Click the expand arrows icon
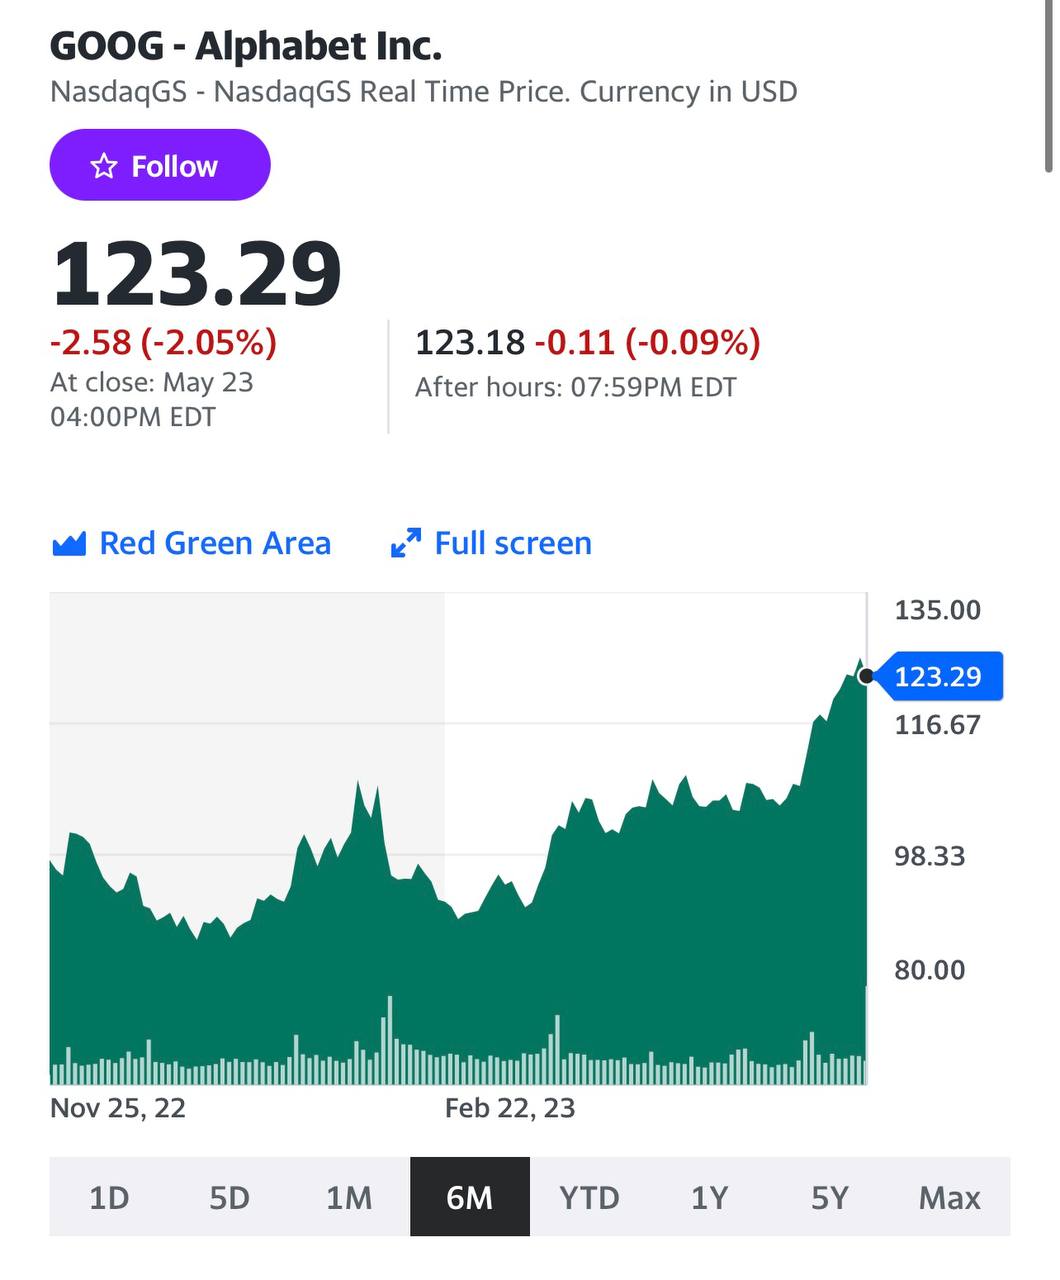This screenshot has width=1060, height=1280. [405, 544]
